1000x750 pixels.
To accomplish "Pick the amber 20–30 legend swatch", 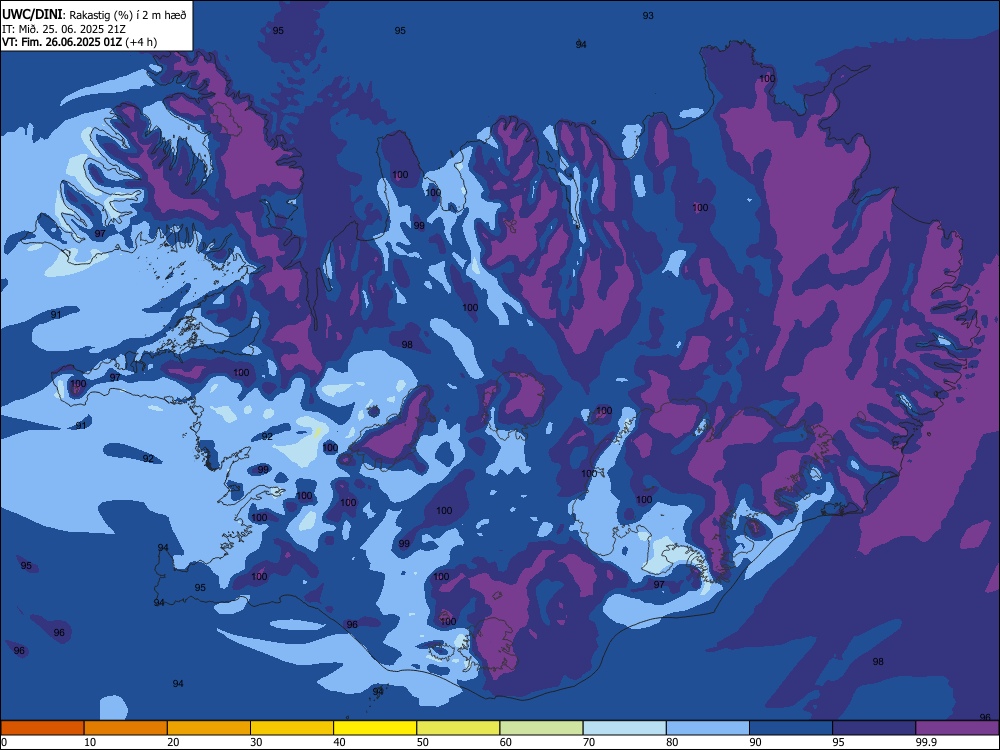I will (x=209, y=728).
